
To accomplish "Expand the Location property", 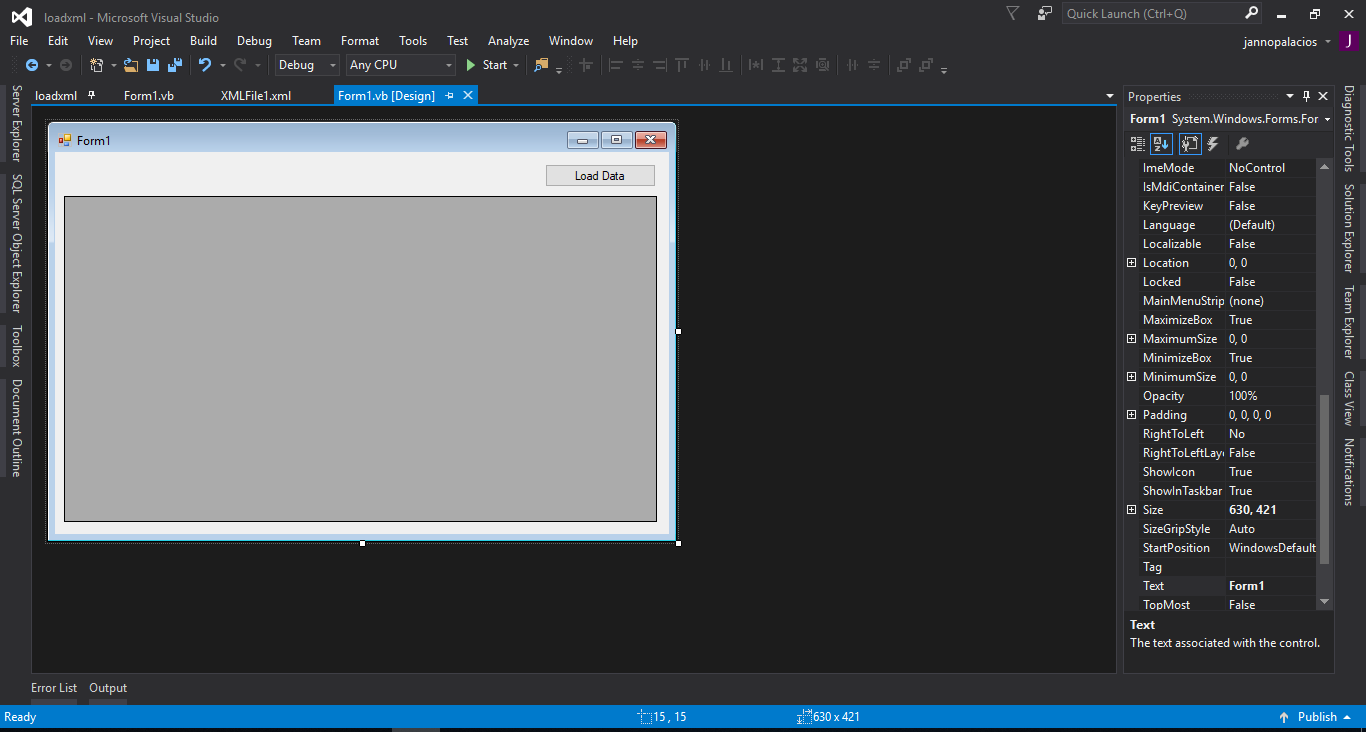I will (x=1132, y=263).
